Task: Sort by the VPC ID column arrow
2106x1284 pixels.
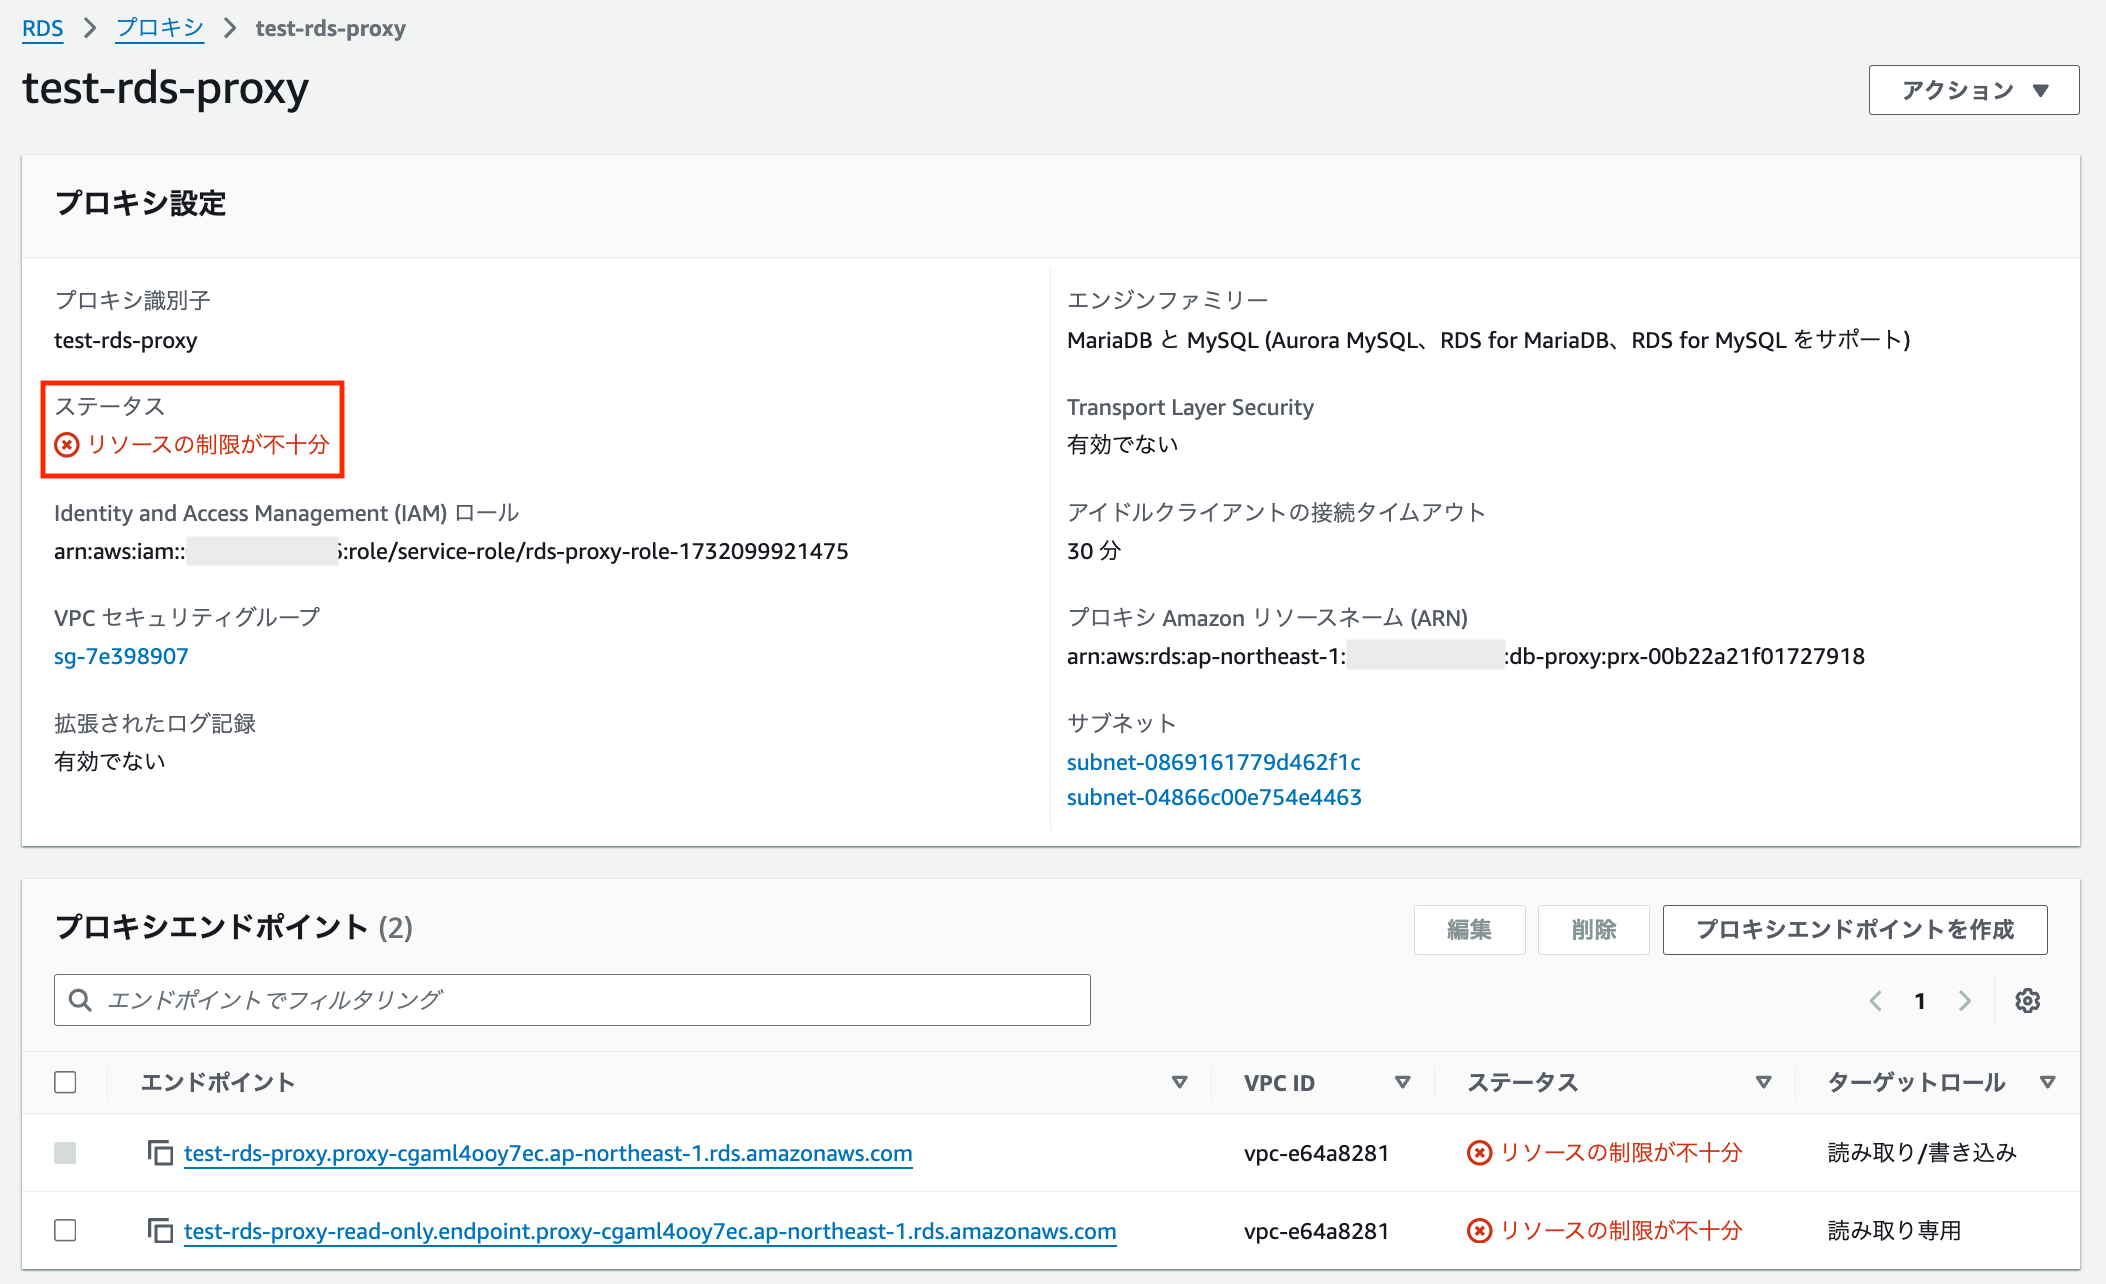Action: 1402,1082
